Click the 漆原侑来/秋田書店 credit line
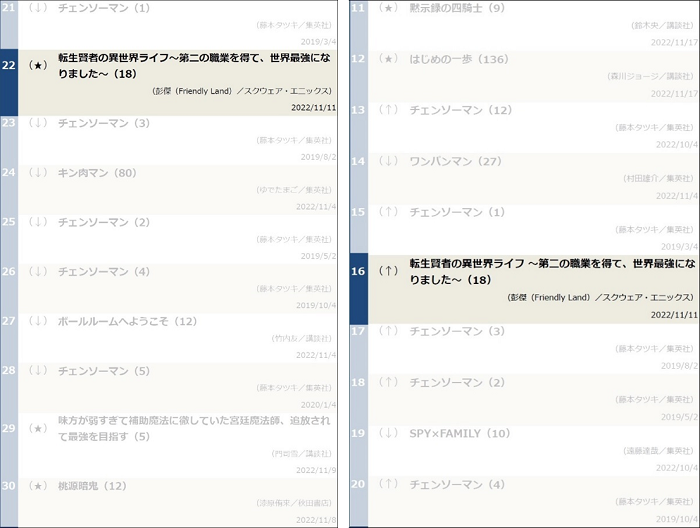 pyautogui.click(x=294, y=503)
